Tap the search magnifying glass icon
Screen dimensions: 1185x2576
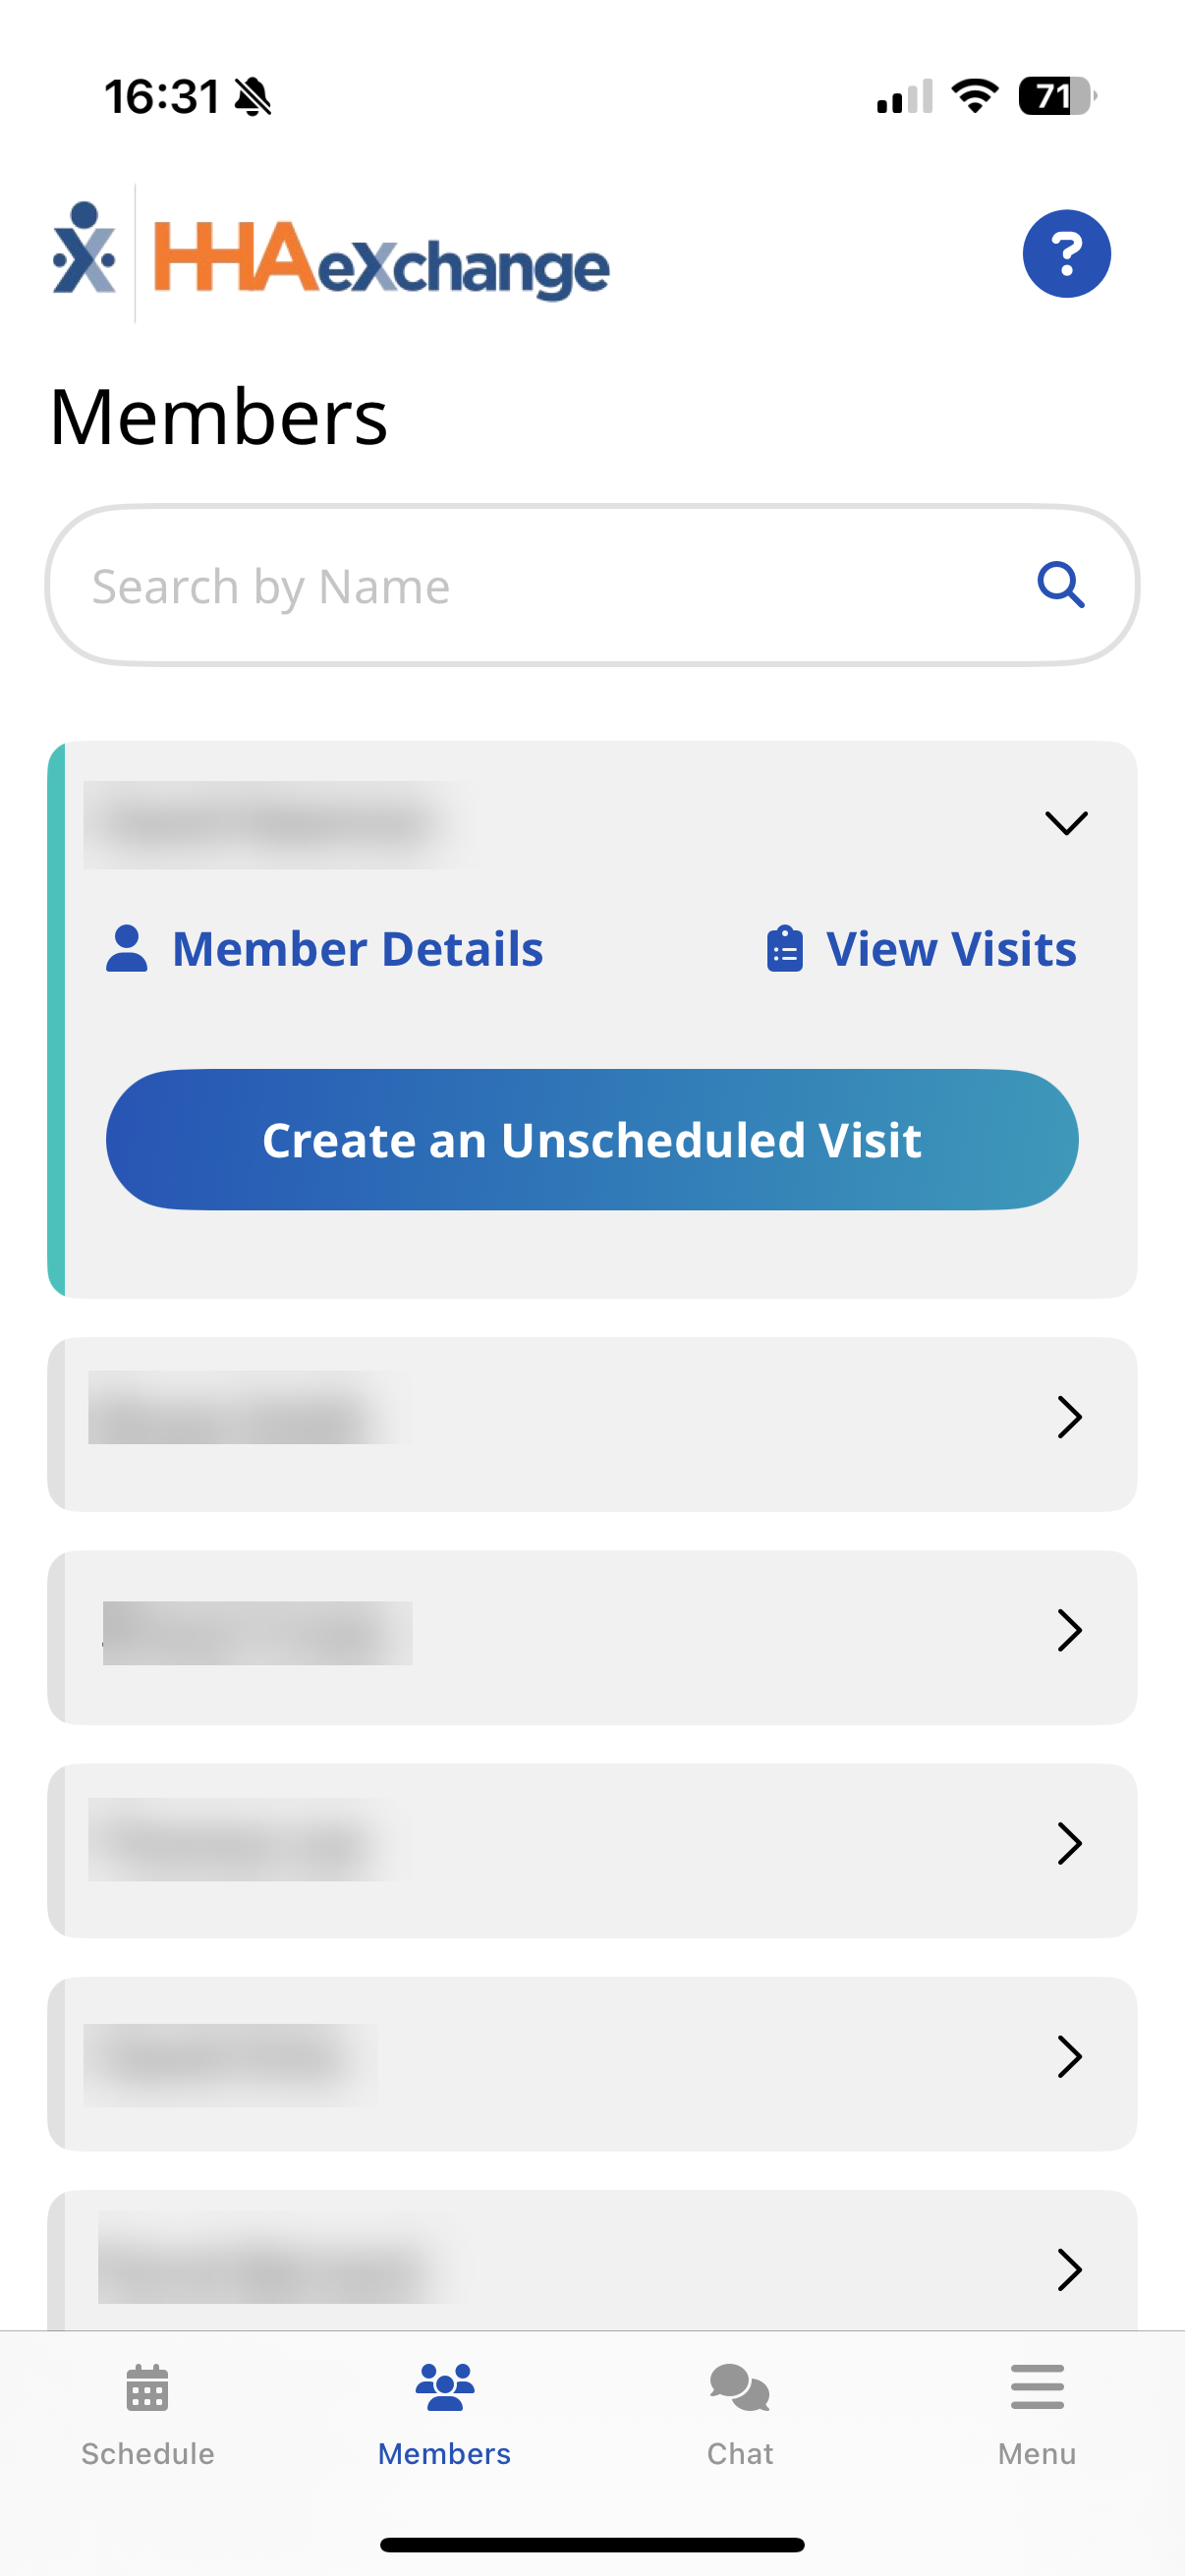pyautogui.click(x=1060, y=585)
